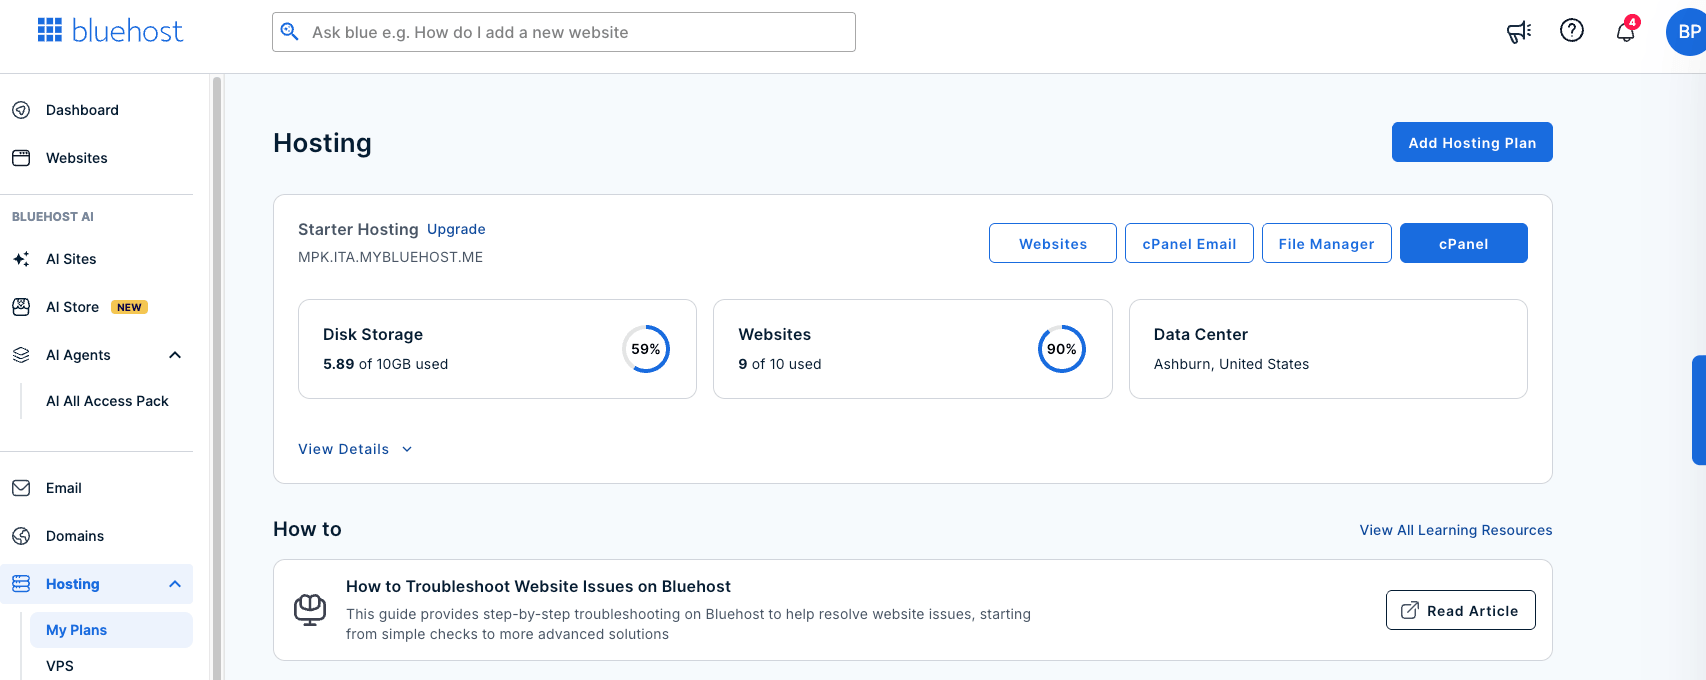
Task: Click '9 of 10 used' text
Action: pyautogui.click(x=780, y=364)
